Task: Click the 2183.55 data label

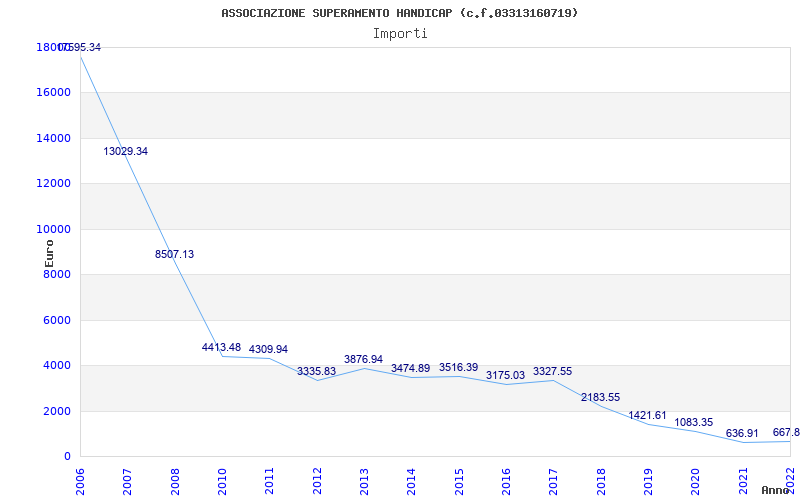Action: 600,398
